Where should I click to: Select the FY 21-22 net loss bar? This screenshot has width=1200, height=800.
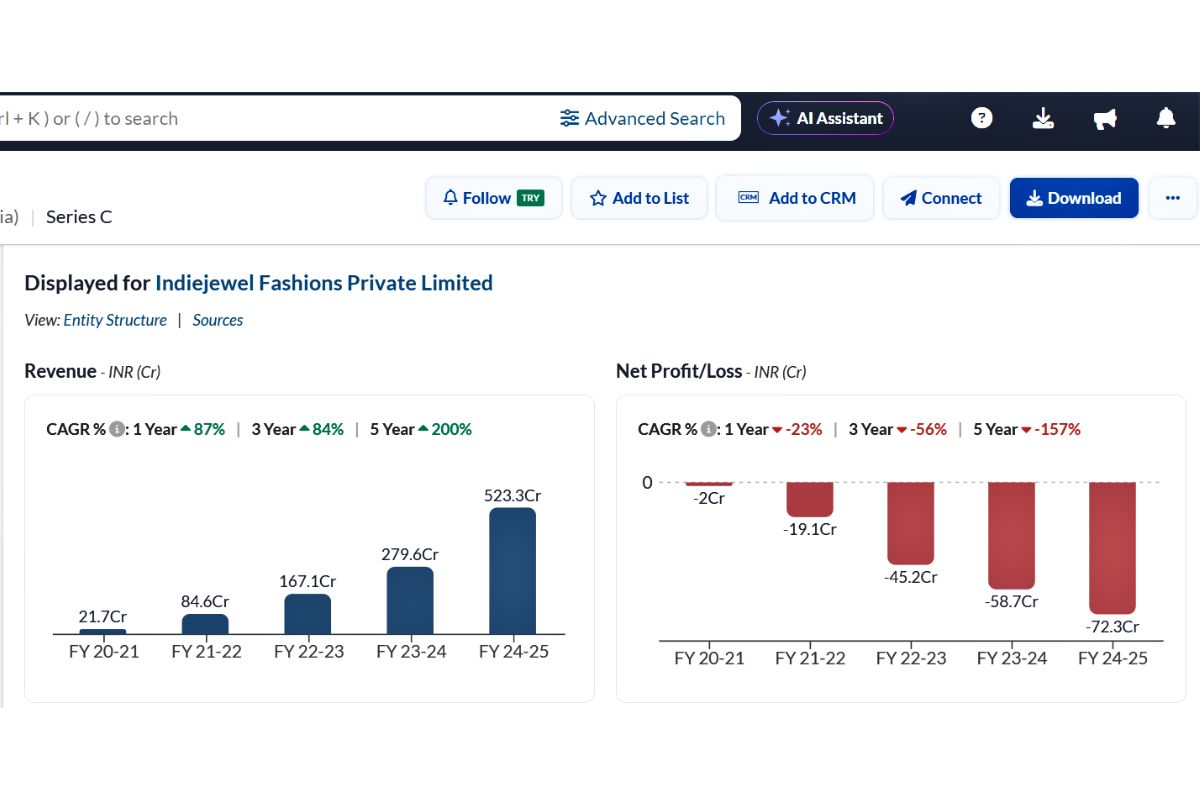810,500
